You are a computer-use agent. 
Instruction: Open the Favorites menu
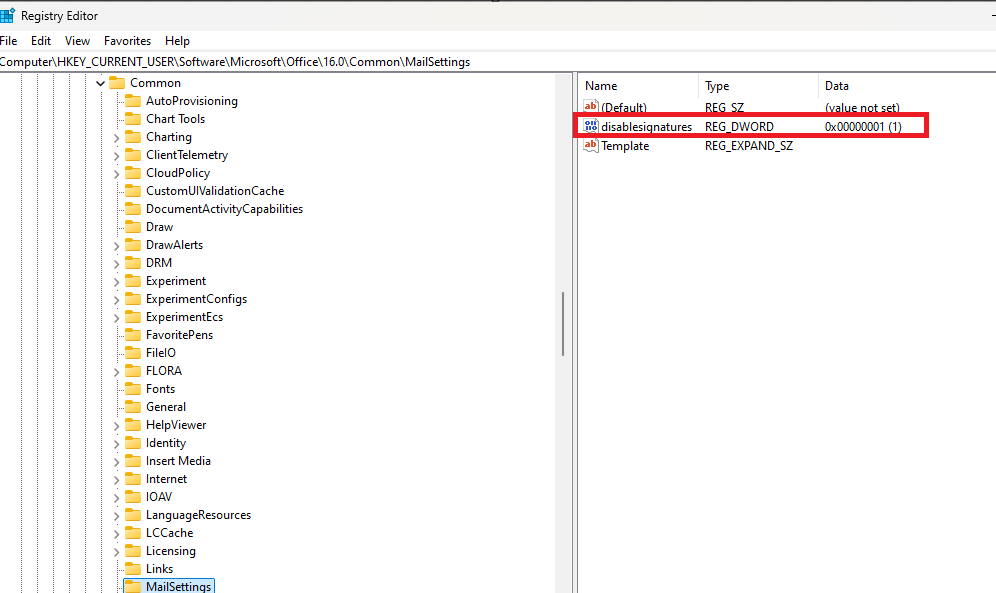pos(127,40)
